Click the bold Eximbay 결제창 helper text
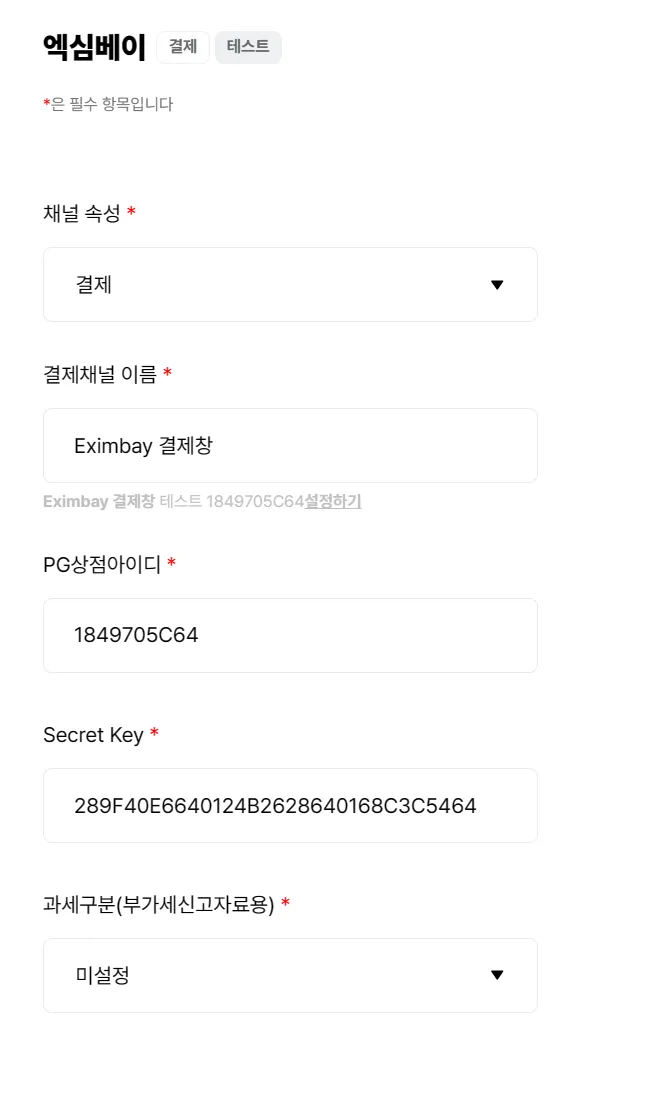The width and height of the screenshot is (657, 1098). (98, 502)
